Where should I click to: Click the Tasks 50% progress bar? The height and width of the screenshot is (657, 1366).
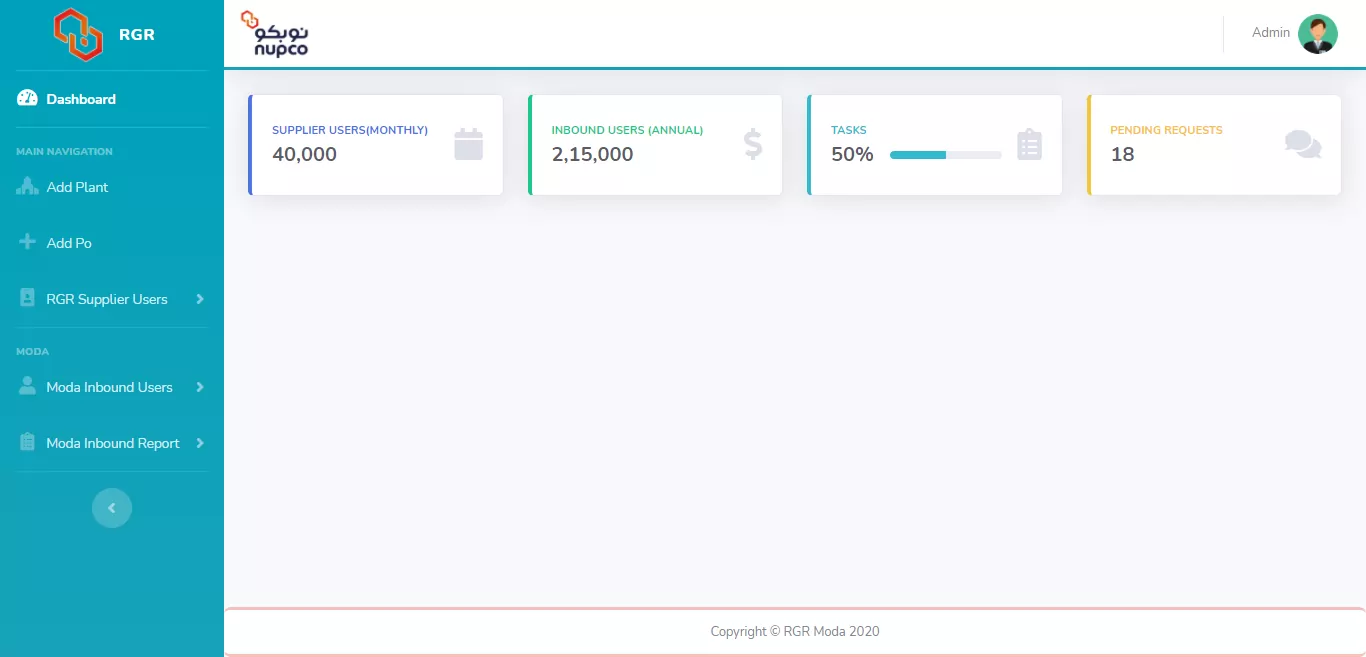(945, 155)
